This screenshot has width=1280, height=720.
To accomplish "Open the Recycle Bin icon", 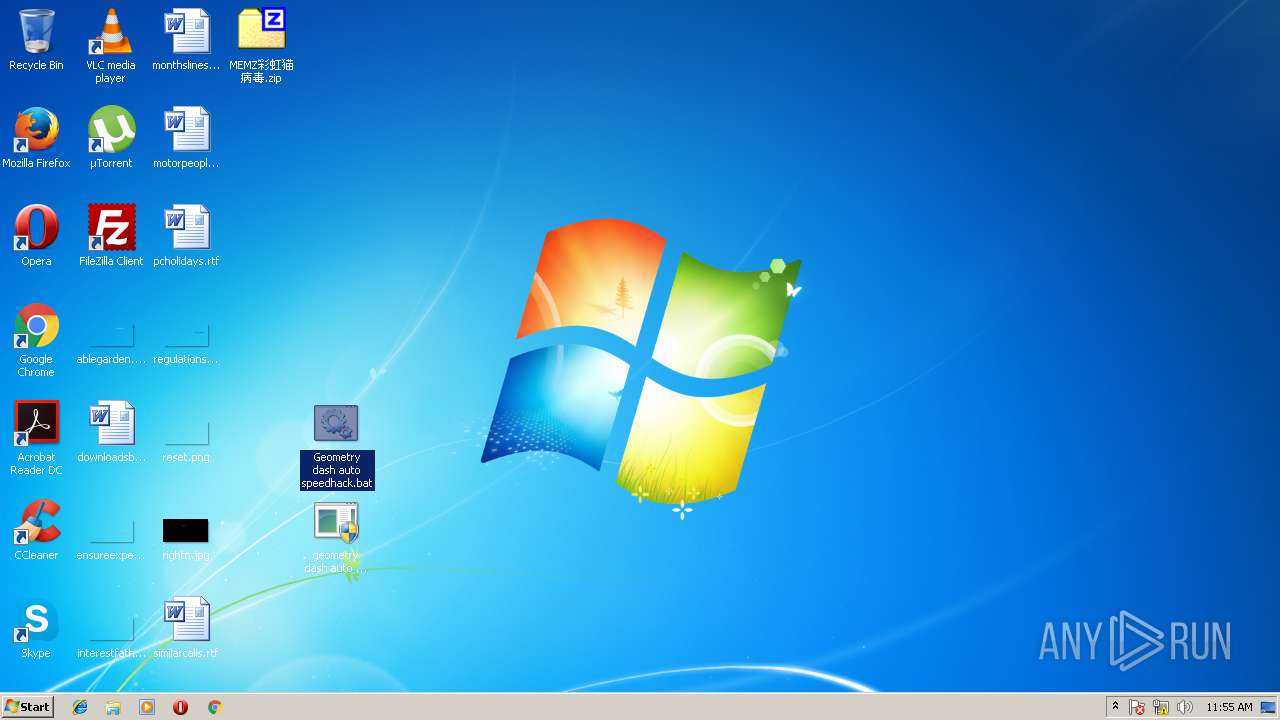I will pos(36,32).
